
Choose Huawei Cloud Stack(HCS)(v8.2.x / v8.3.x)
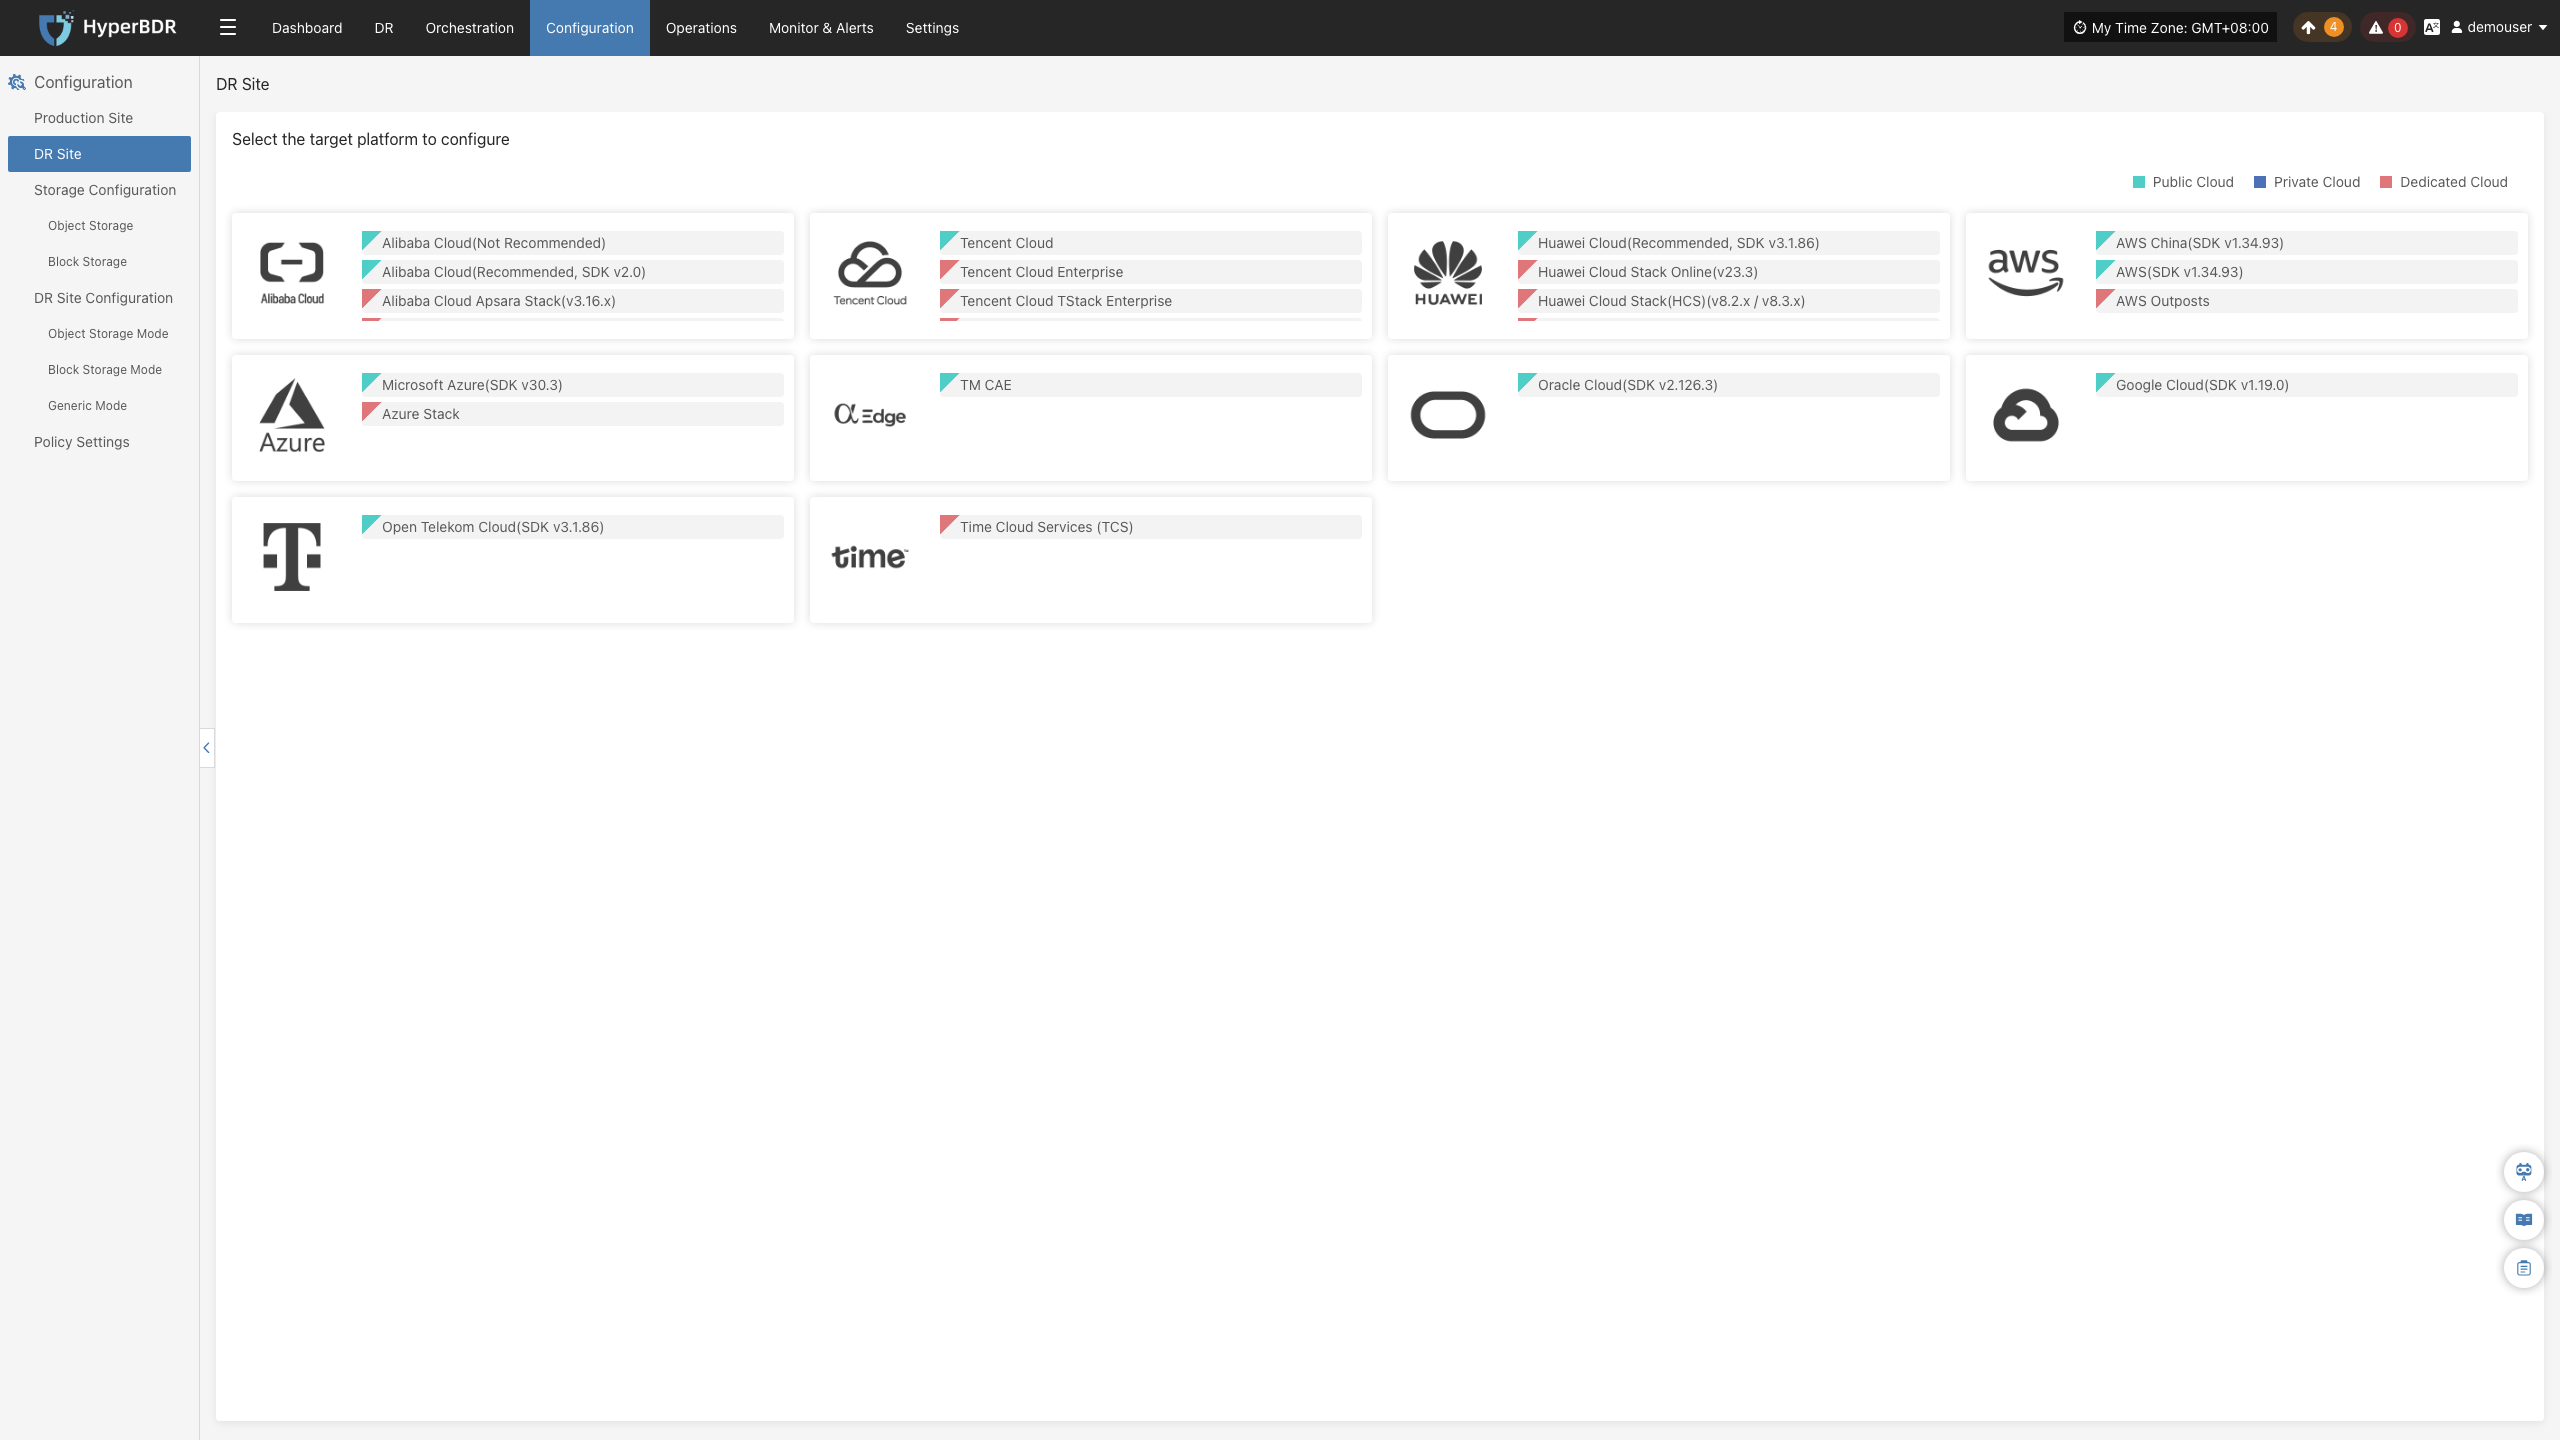point(1729,301)
